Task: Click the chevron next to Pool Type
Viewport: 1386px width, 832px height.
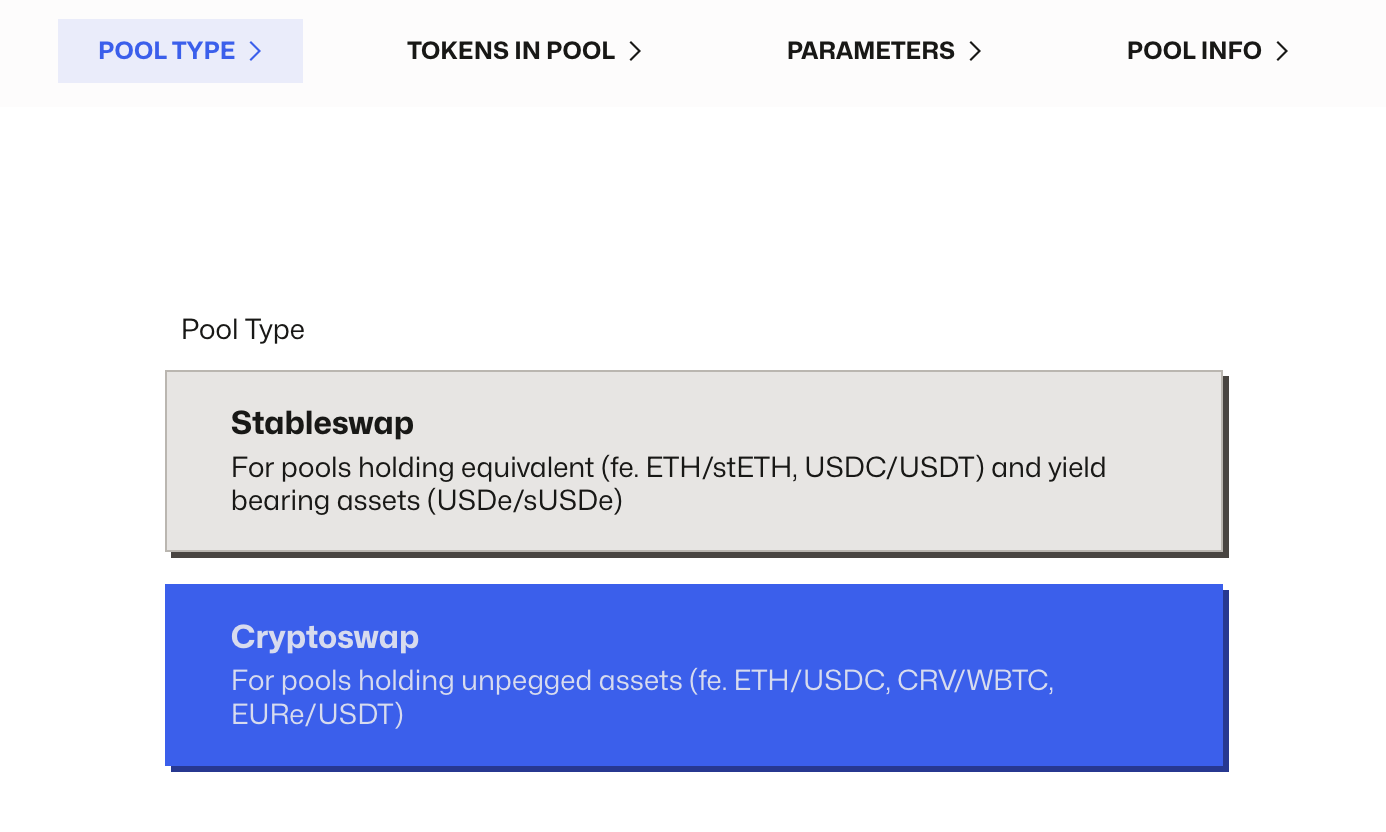Action: (x=255, y=51)
